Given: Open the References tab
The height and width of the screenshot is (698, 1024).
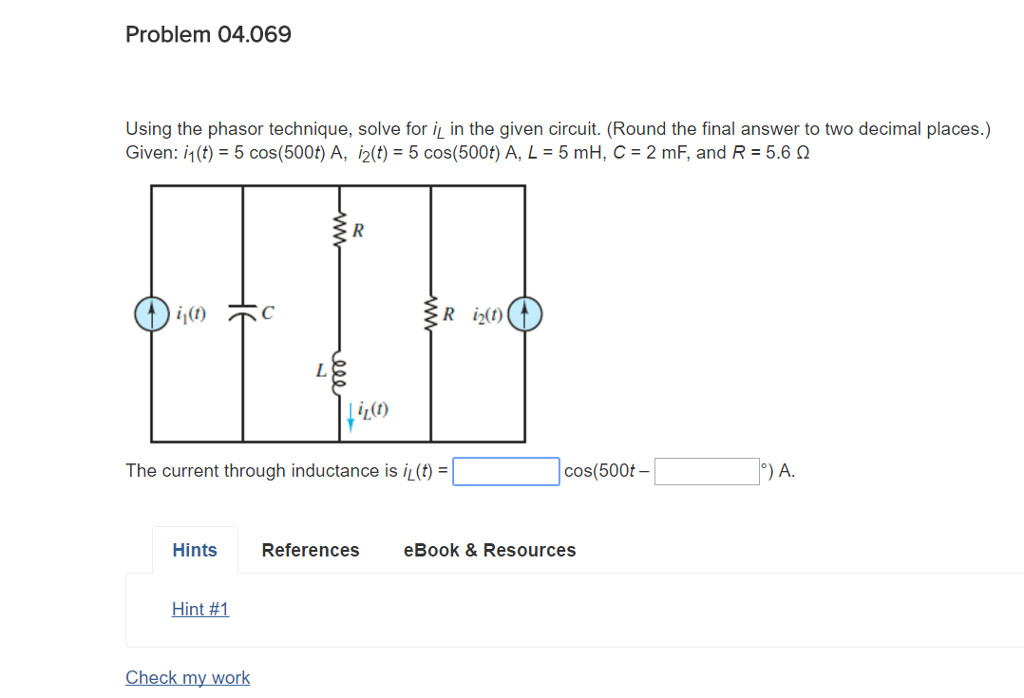Looking at the screenshot, I should coord(310,549).
